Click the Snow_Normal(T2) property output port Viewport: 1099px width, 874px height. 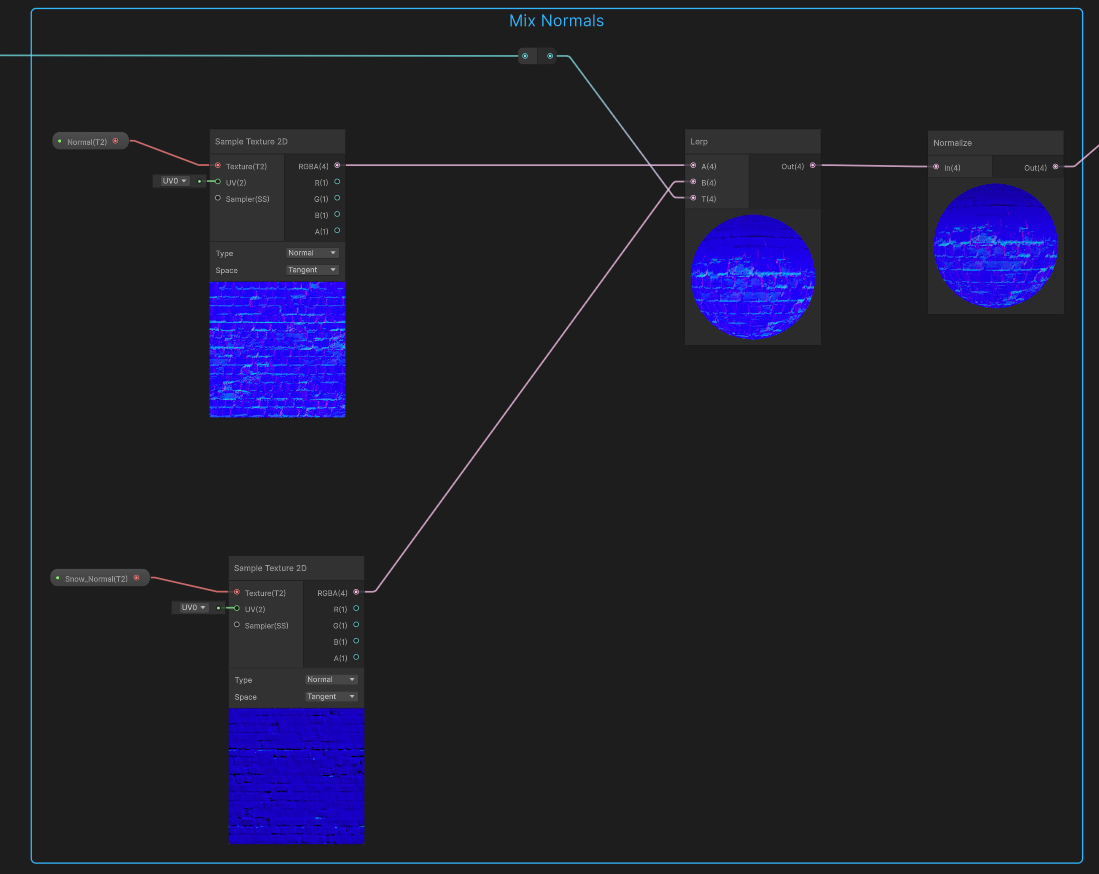pyautogui.click(x=137, y=578)
